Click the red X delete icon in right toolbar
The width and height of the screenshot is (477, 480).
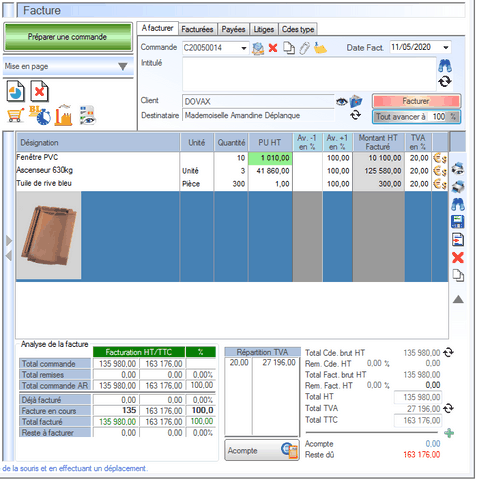458,258
